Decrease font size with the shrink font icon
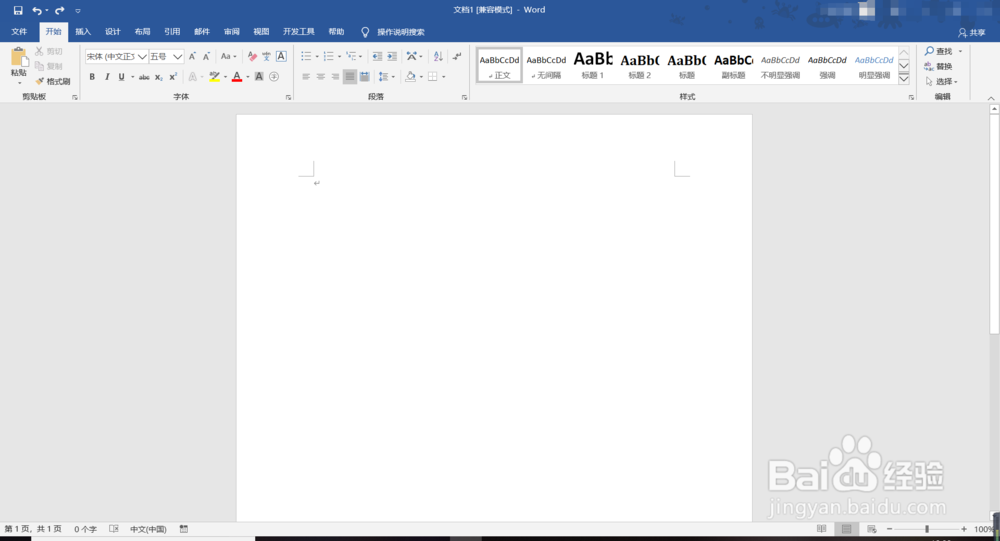The image size is (1000, 541). (206, 57)
